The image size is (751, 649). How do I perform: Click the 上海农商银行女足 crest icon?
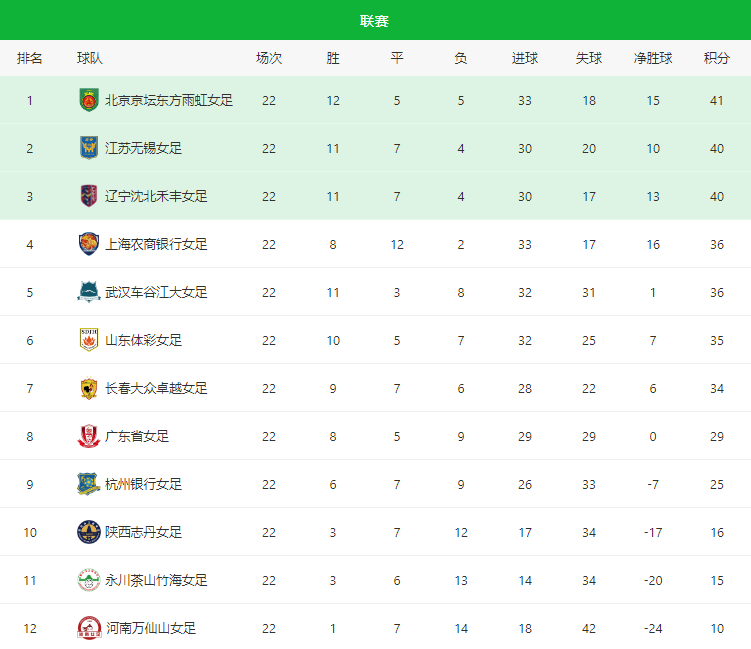point(88,244)
